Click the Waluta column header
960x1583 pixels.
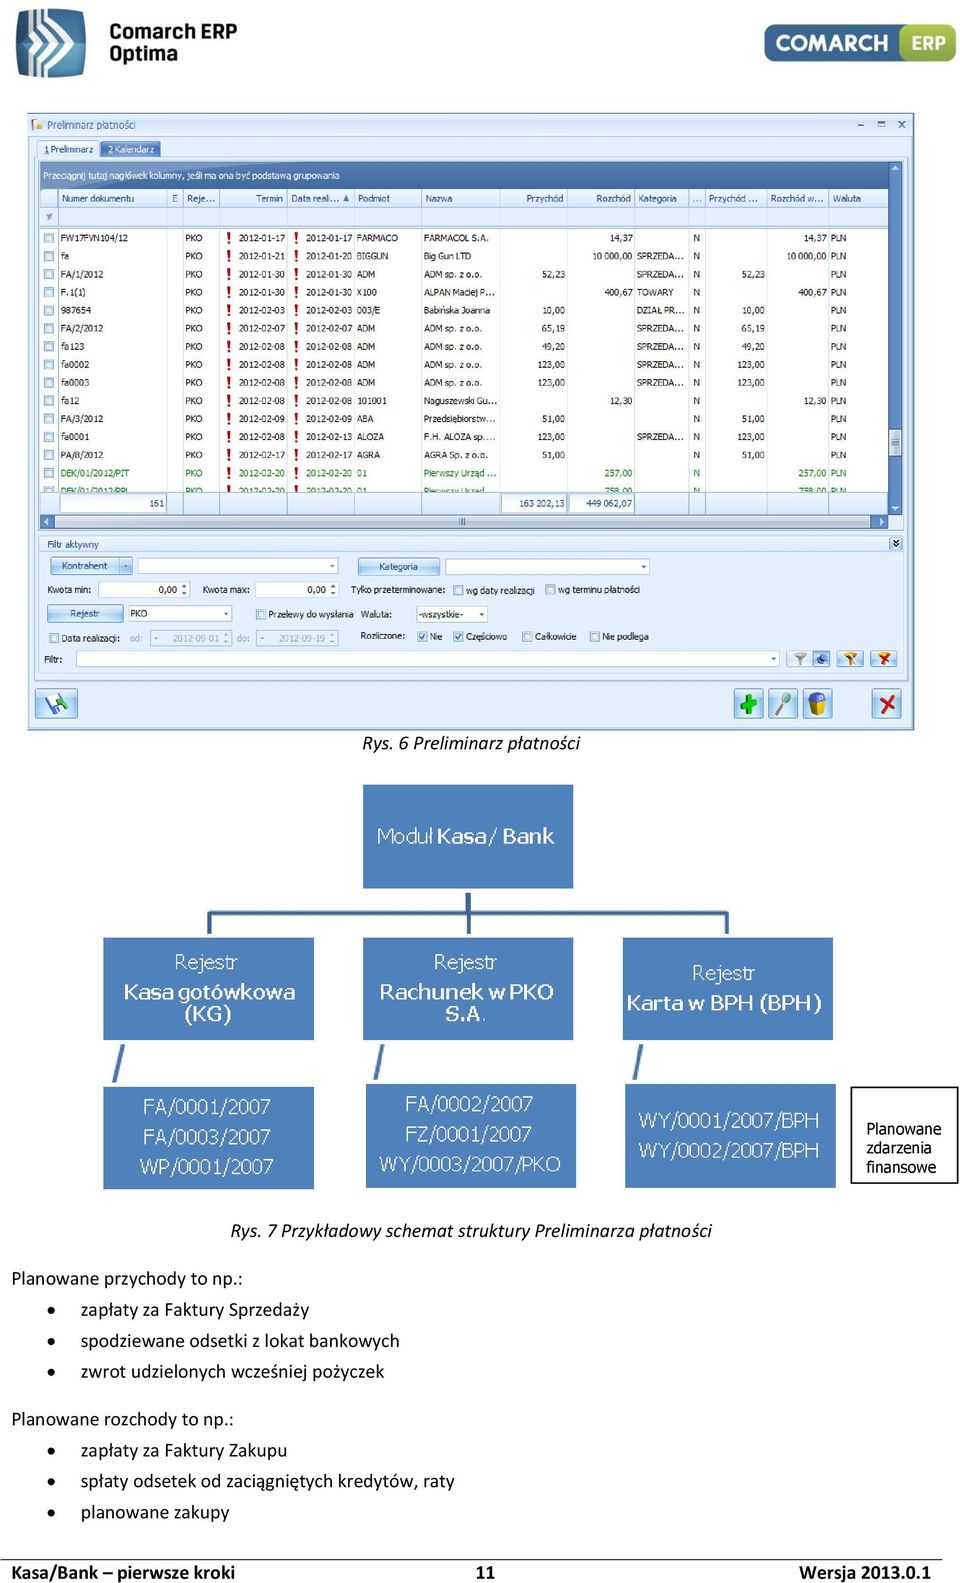[857, 198]
